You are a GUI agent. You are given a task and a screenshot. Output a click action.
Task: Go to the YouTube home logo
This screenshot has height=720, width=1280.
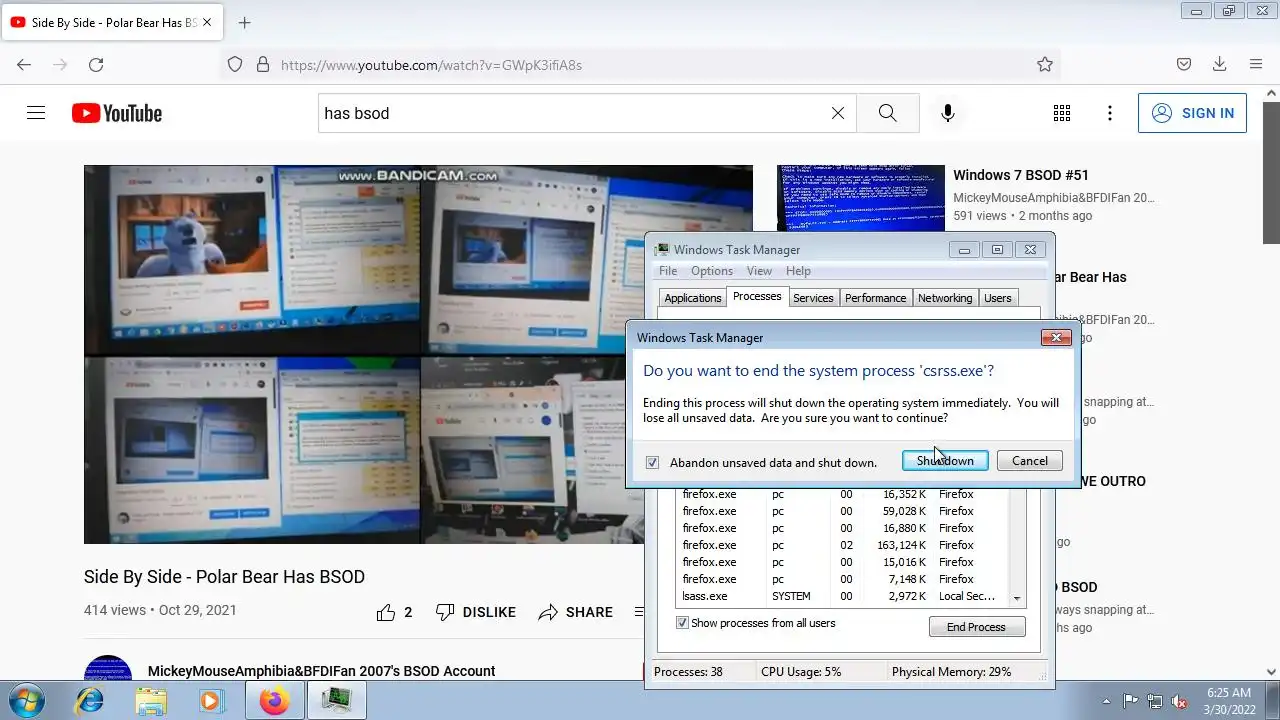pyautogui.click(x=117, y=113)
